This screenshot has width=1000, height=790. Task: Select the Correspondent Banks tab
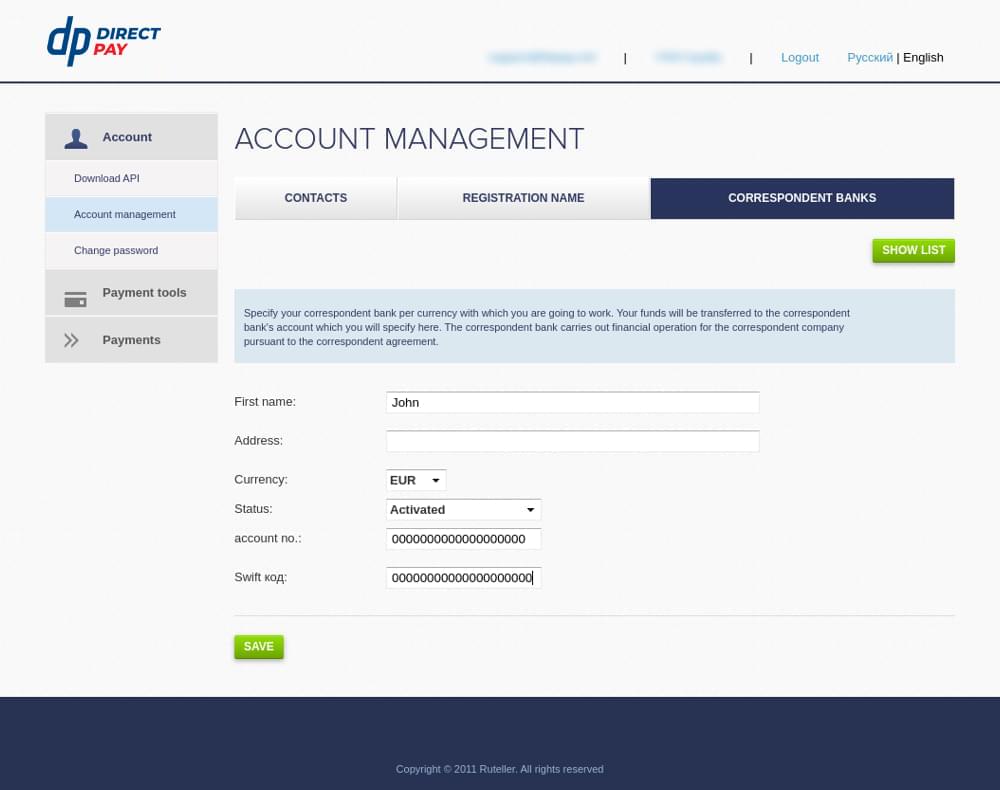pyautogui.click(x=802, y=198)
